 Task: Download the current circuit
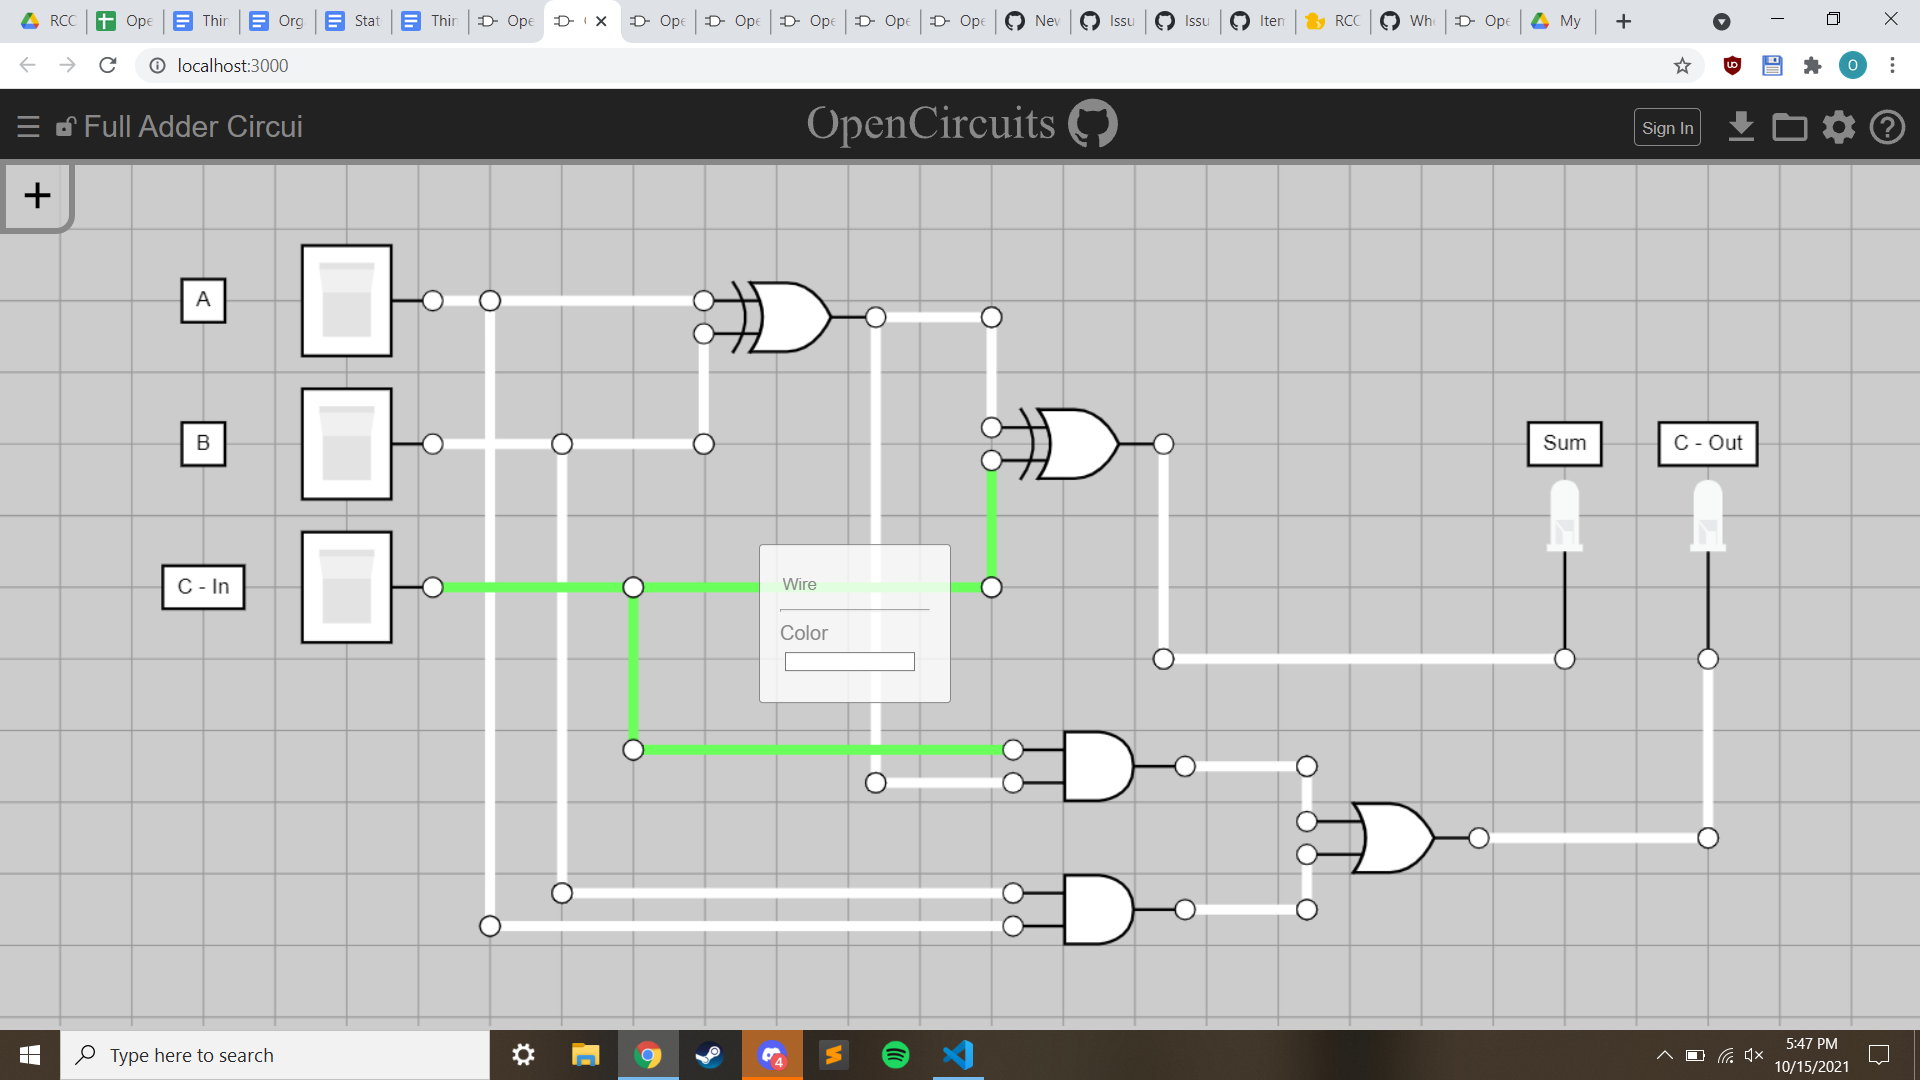[1742, 127]
